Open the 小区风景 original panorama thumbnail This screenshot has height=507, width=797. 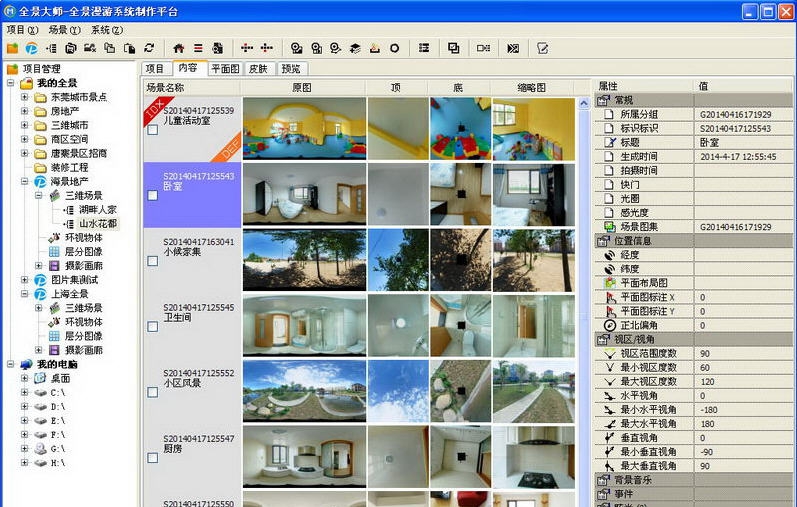click(x=304, y=391)
